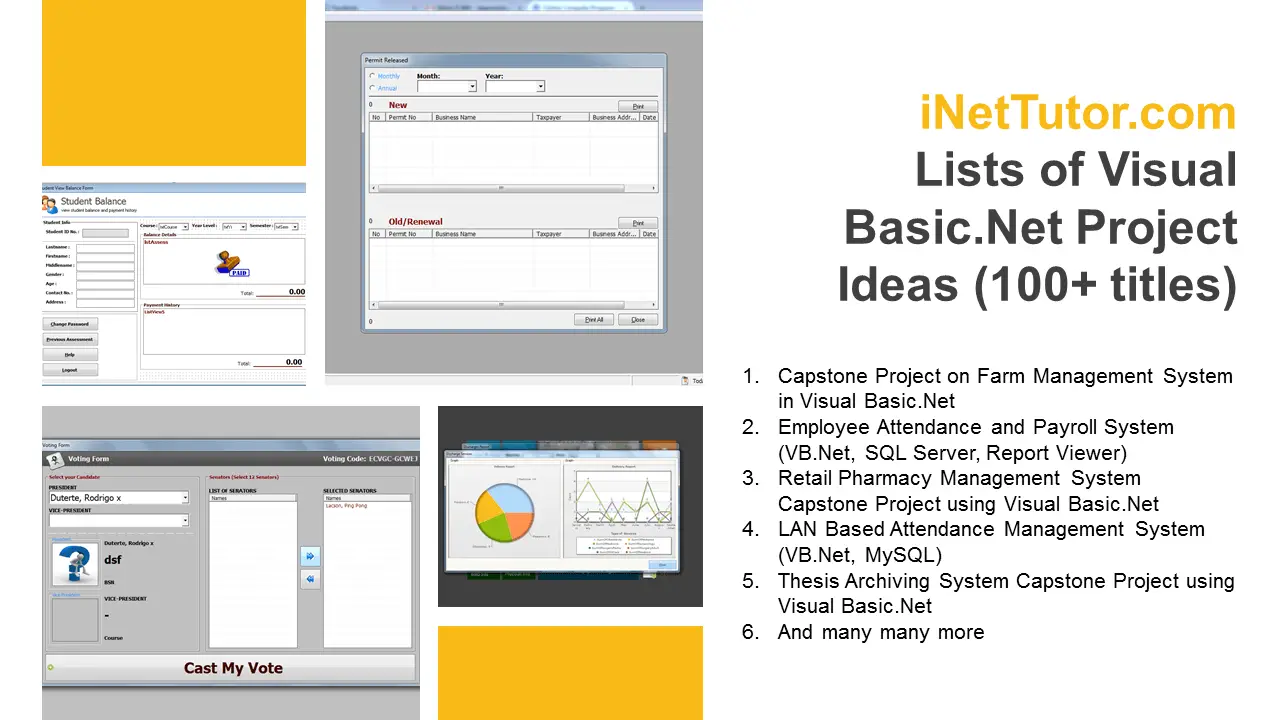Select the Annual radio button
Image resolution: width=1280 pixels, height=720 pixels.
[373, 87]
